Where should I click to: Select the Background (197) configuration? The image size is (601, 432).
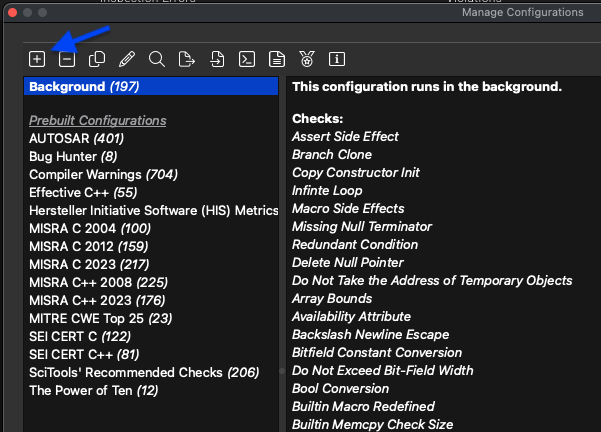pos(151,86)
